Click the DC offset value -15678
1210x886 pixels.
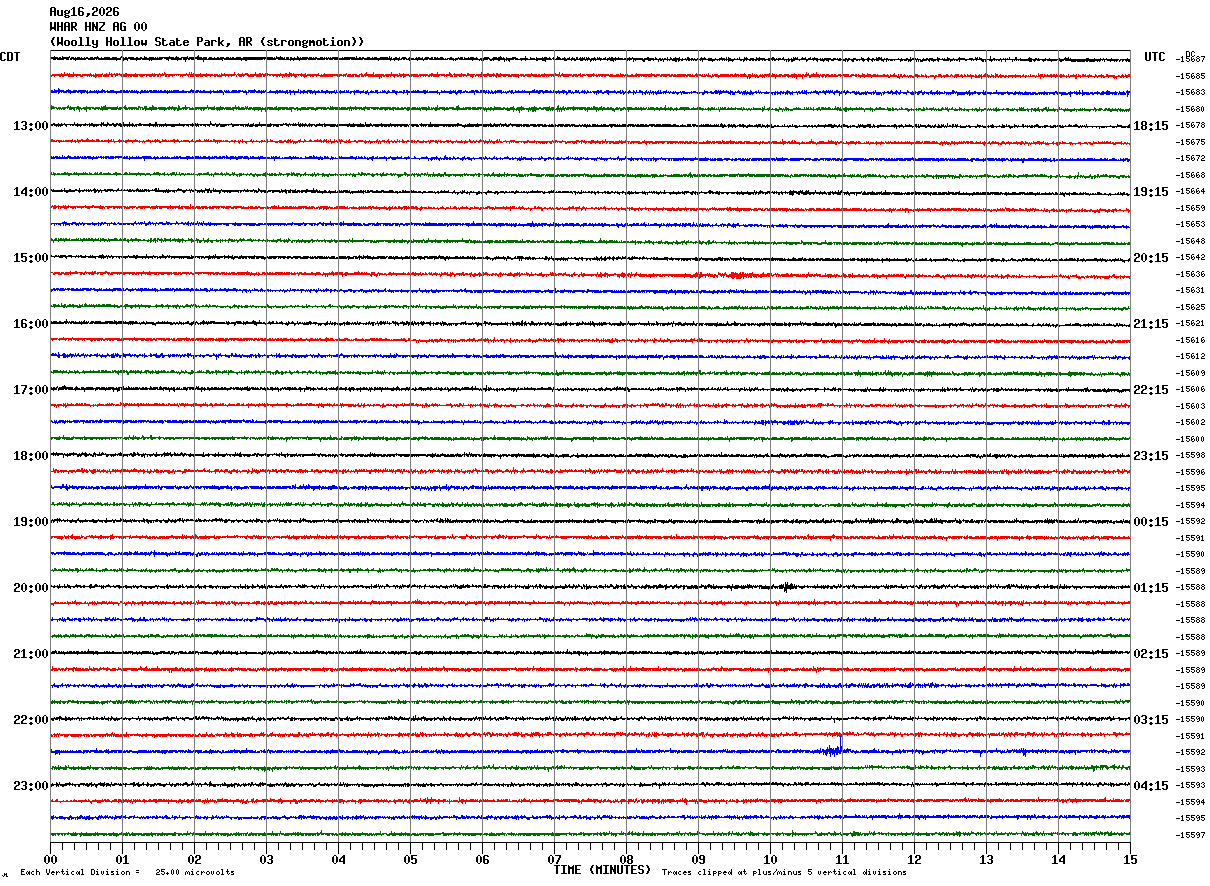tap(1190, 126)
